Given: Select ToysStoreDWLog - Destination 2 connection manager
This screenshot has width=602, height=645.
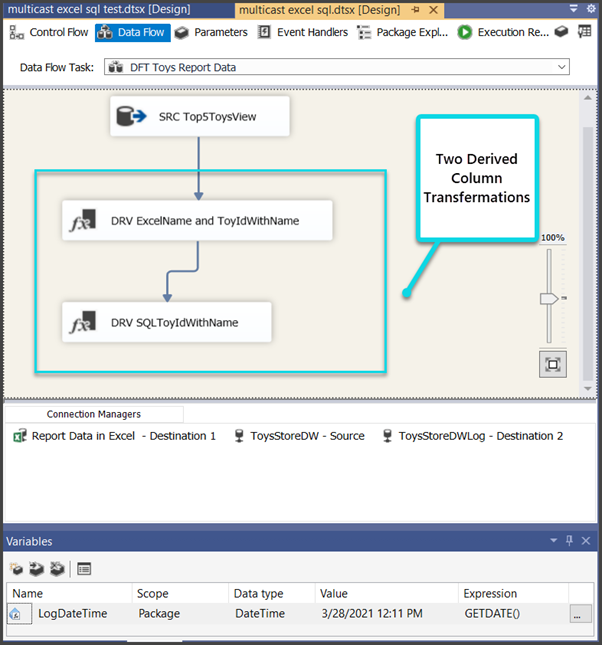Looking at the screenshot, I should pyautogui.click(x=473, y=436).
